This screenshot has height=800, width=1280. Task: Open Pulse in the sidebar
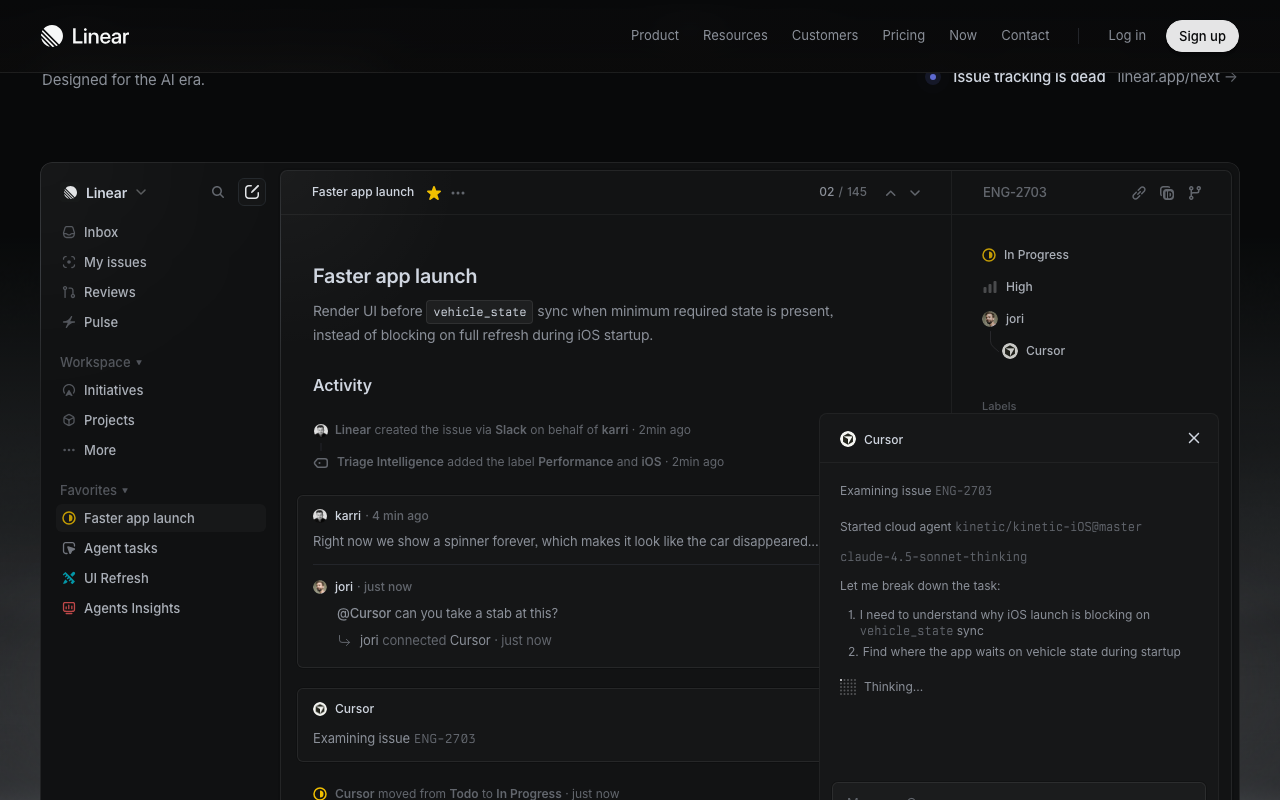click(x=160, y=322)
